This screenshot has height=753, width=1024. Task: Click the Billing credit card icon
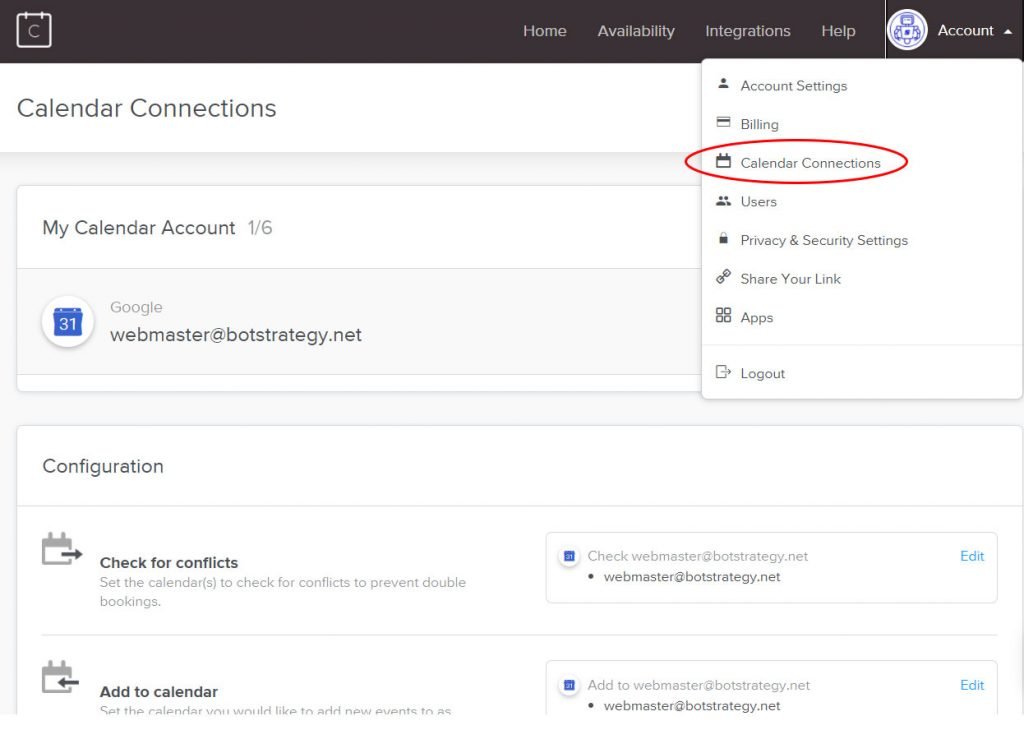click(723, 123)
